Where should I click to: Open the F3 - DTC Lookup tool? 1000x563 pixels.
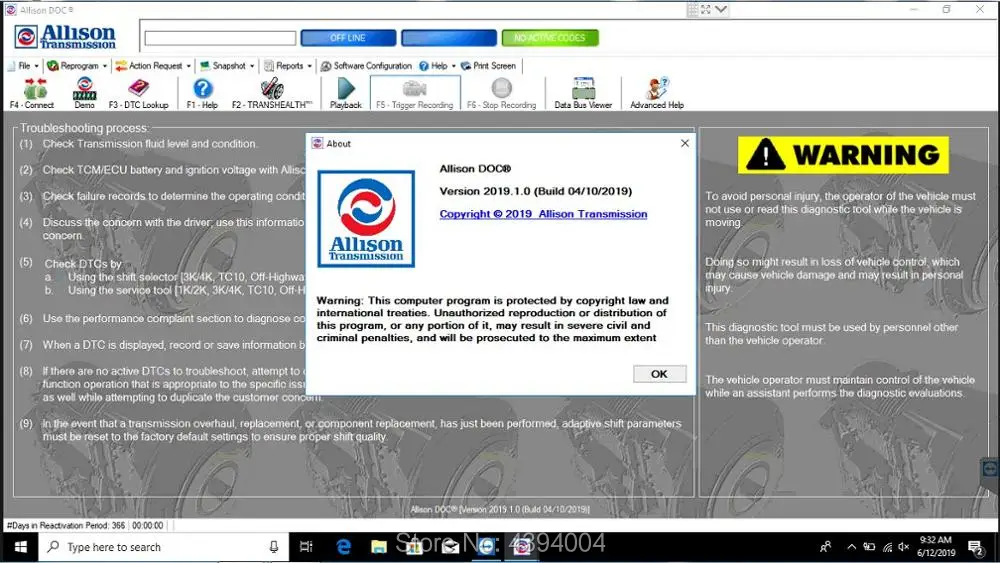tap(138, 93)
